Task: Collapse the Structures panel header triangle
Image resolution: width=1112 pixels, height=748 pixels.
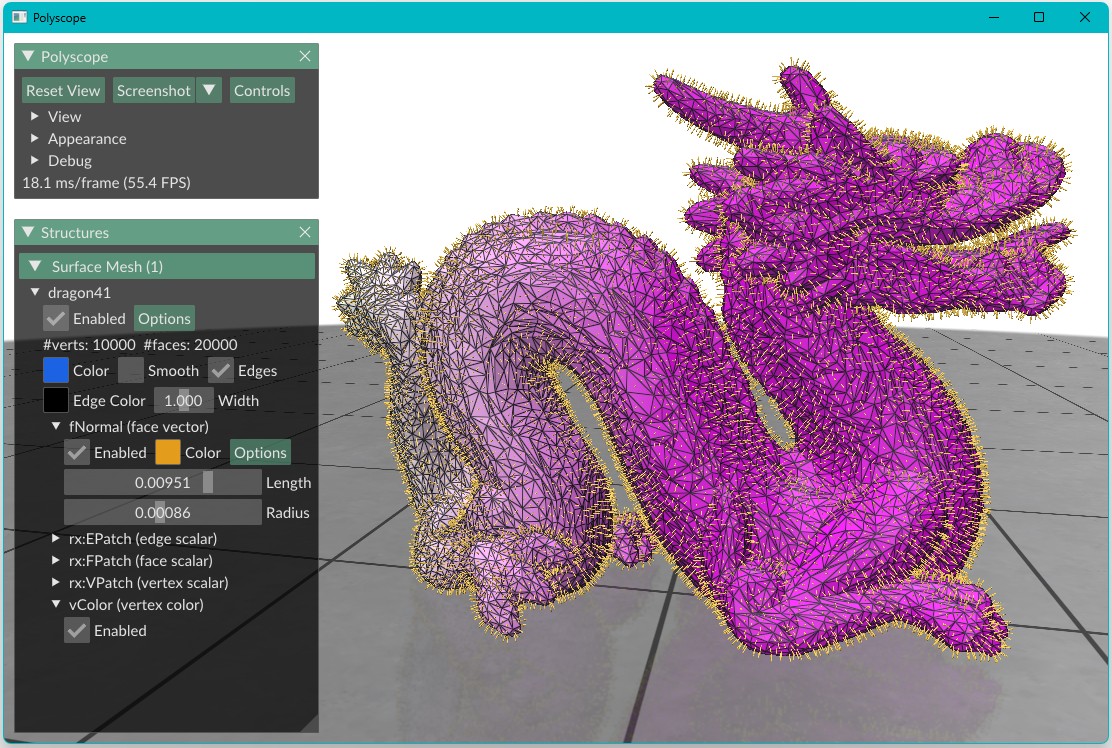Action: 28,232
